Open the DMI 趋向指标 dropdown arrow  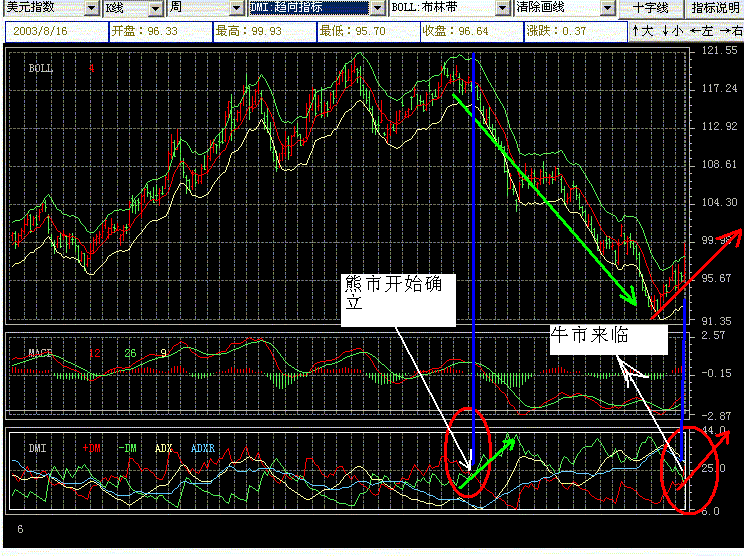(377, 8)
